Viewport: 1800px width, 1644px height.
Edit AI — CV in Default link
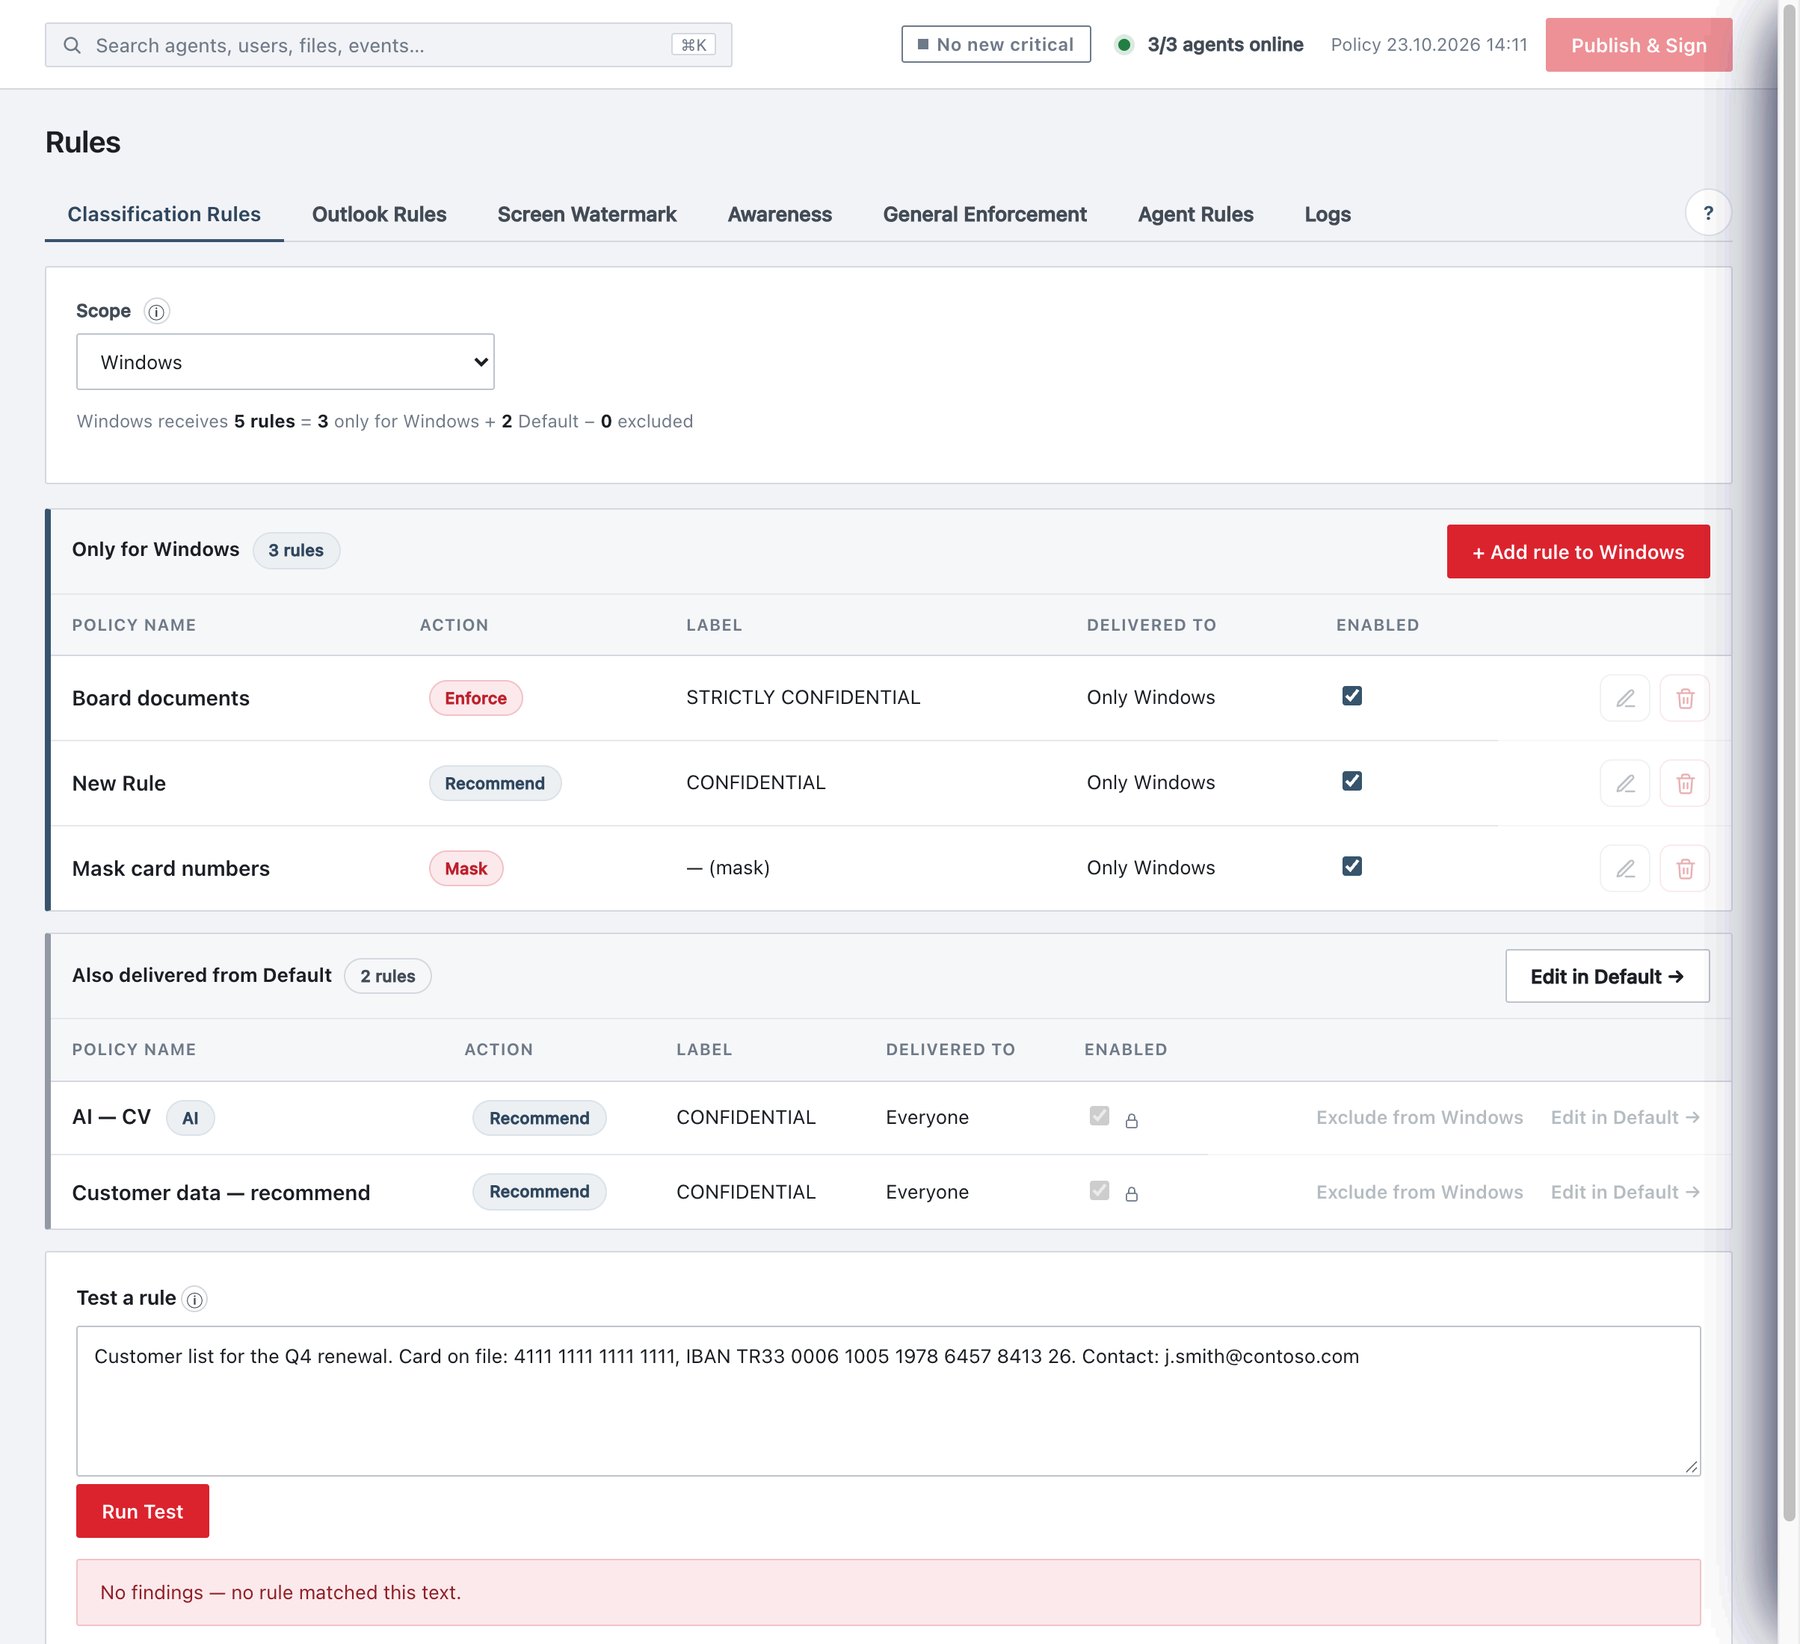[x=1625, y=1117]
